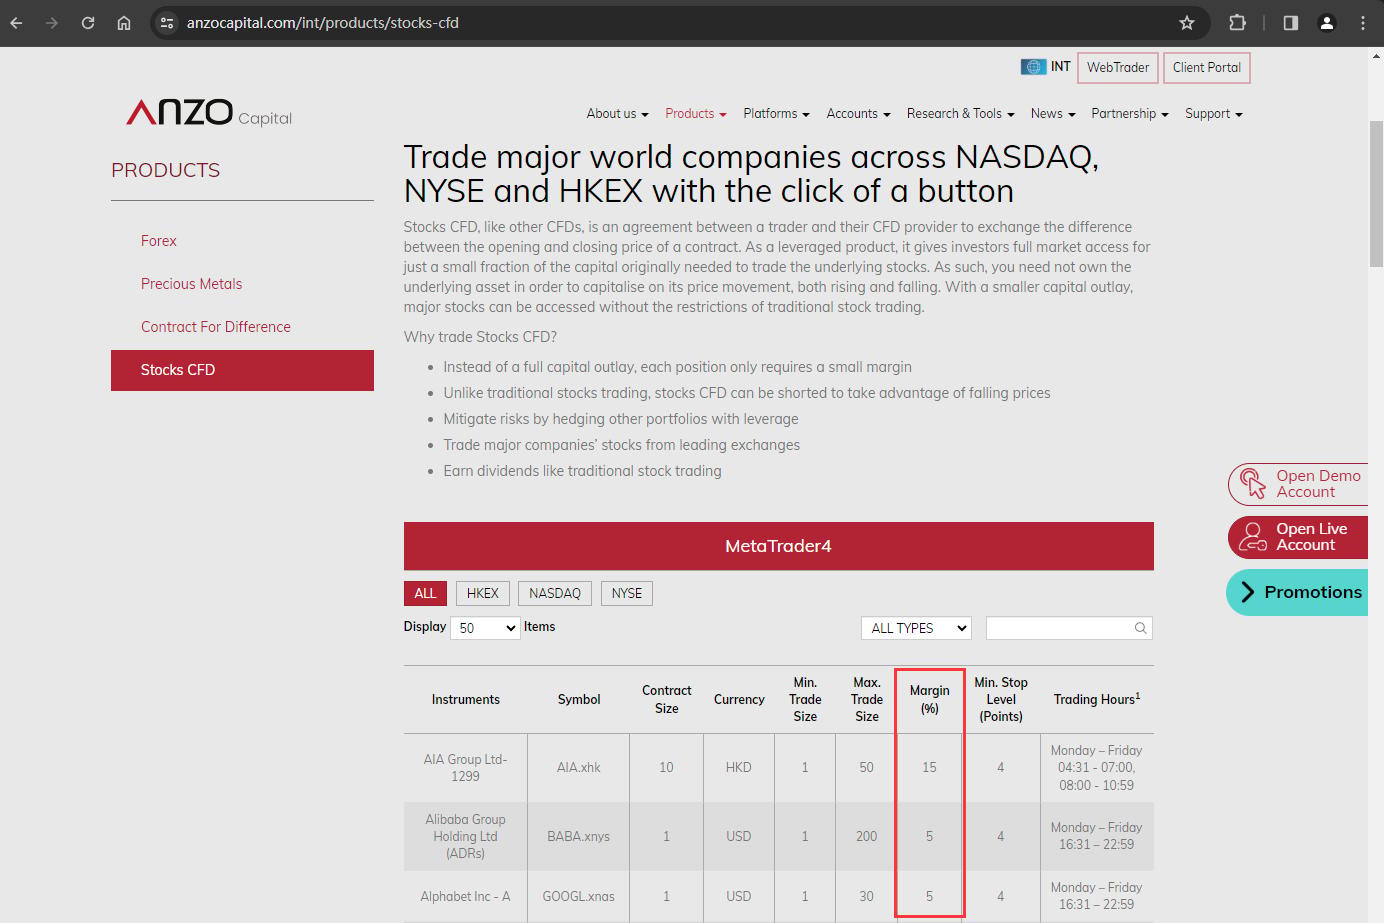Expand the Accounts menu
1384x923 pixels.
pyautogui.click(x=858, y=114)
